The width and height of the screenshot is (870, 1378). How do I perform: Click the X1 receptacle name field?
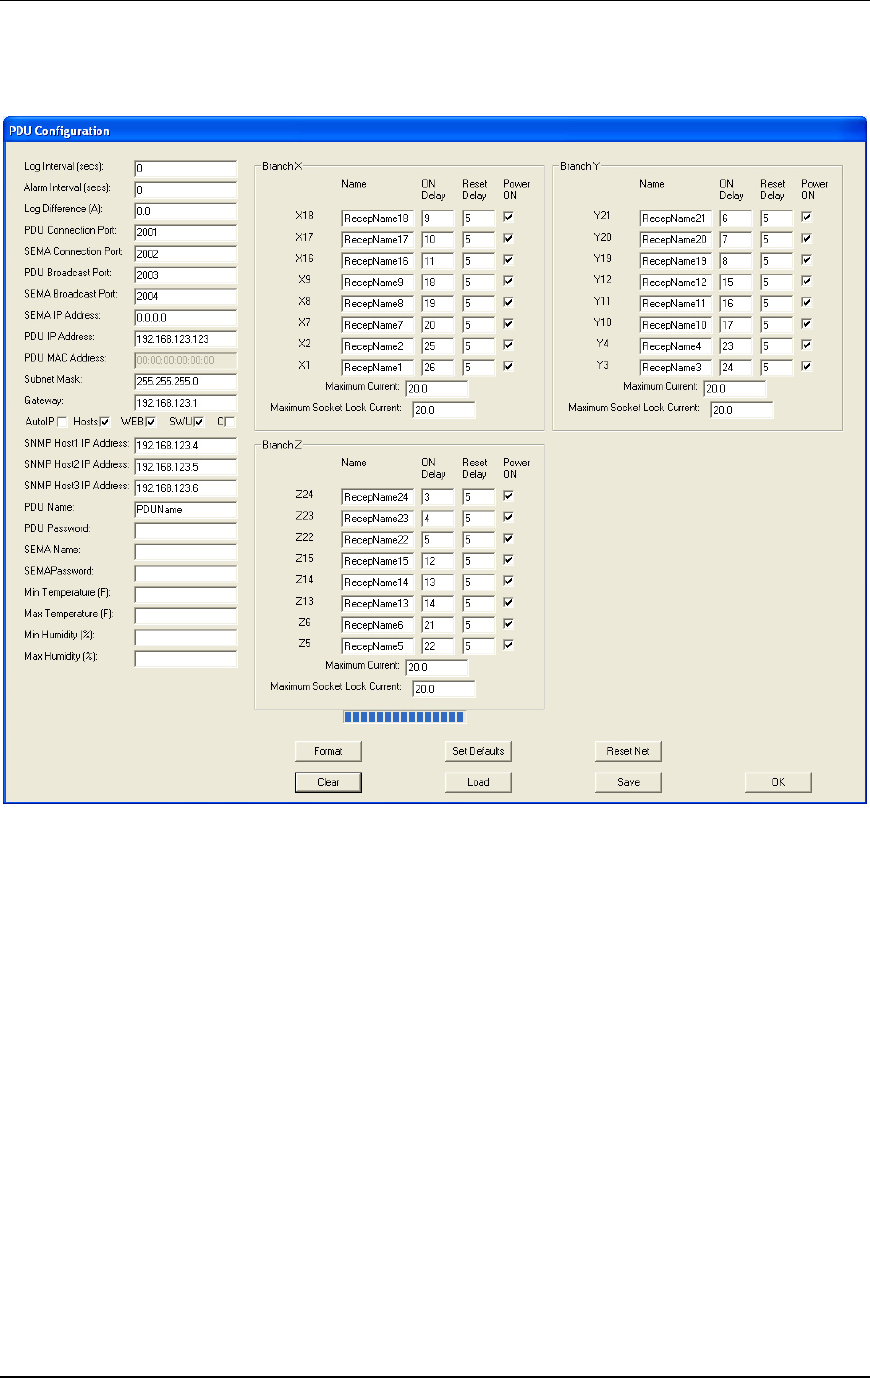click(377, 367)
